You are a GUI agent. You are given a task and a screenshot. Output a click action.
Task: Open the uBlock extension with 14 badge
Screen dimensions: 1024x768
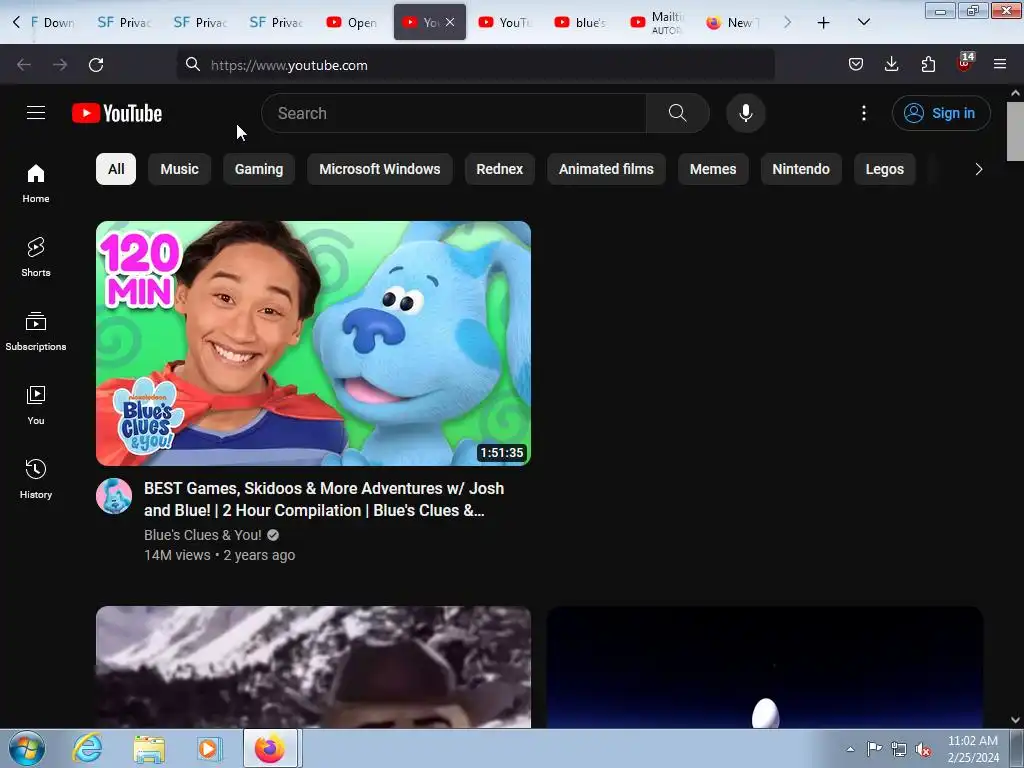pyautogui.click(x=965, y=63)
